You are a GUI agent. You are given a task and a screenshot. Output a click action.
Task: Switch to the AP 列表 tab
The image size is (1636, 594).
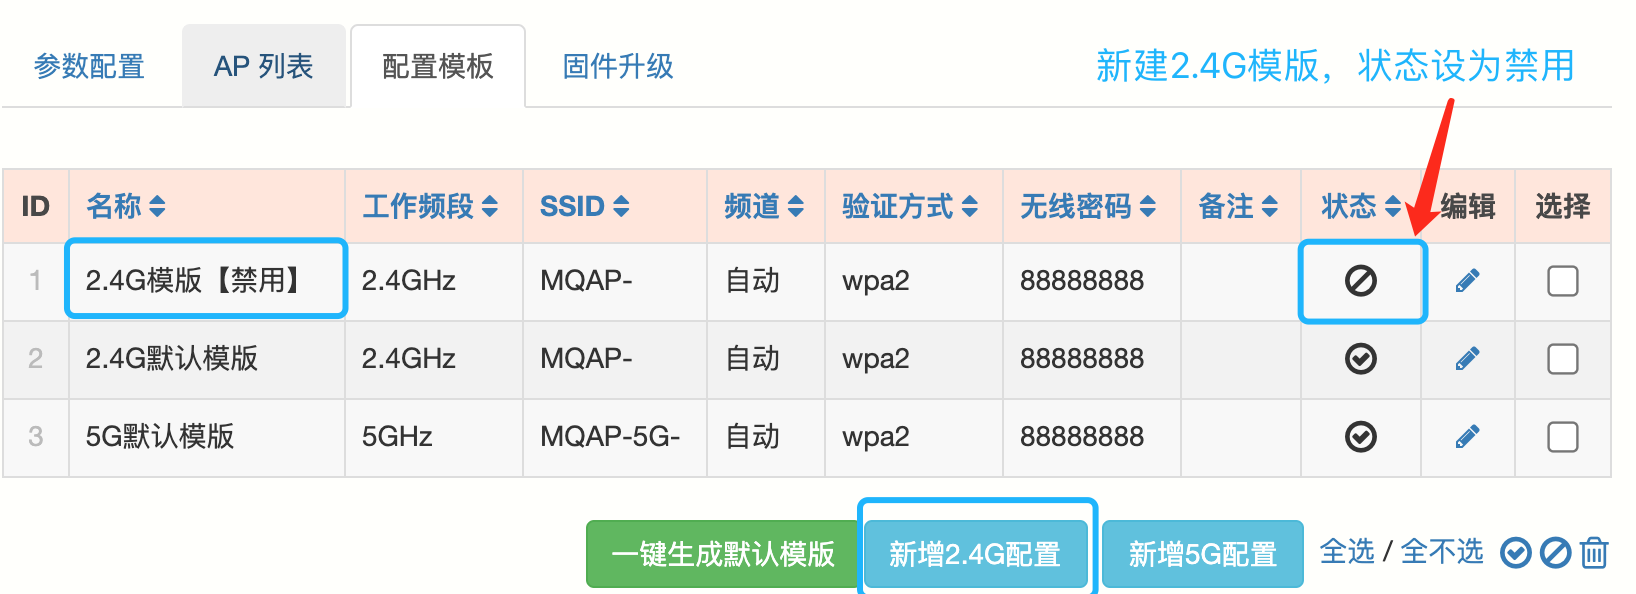pyautogui.click(x=264, y=67)
